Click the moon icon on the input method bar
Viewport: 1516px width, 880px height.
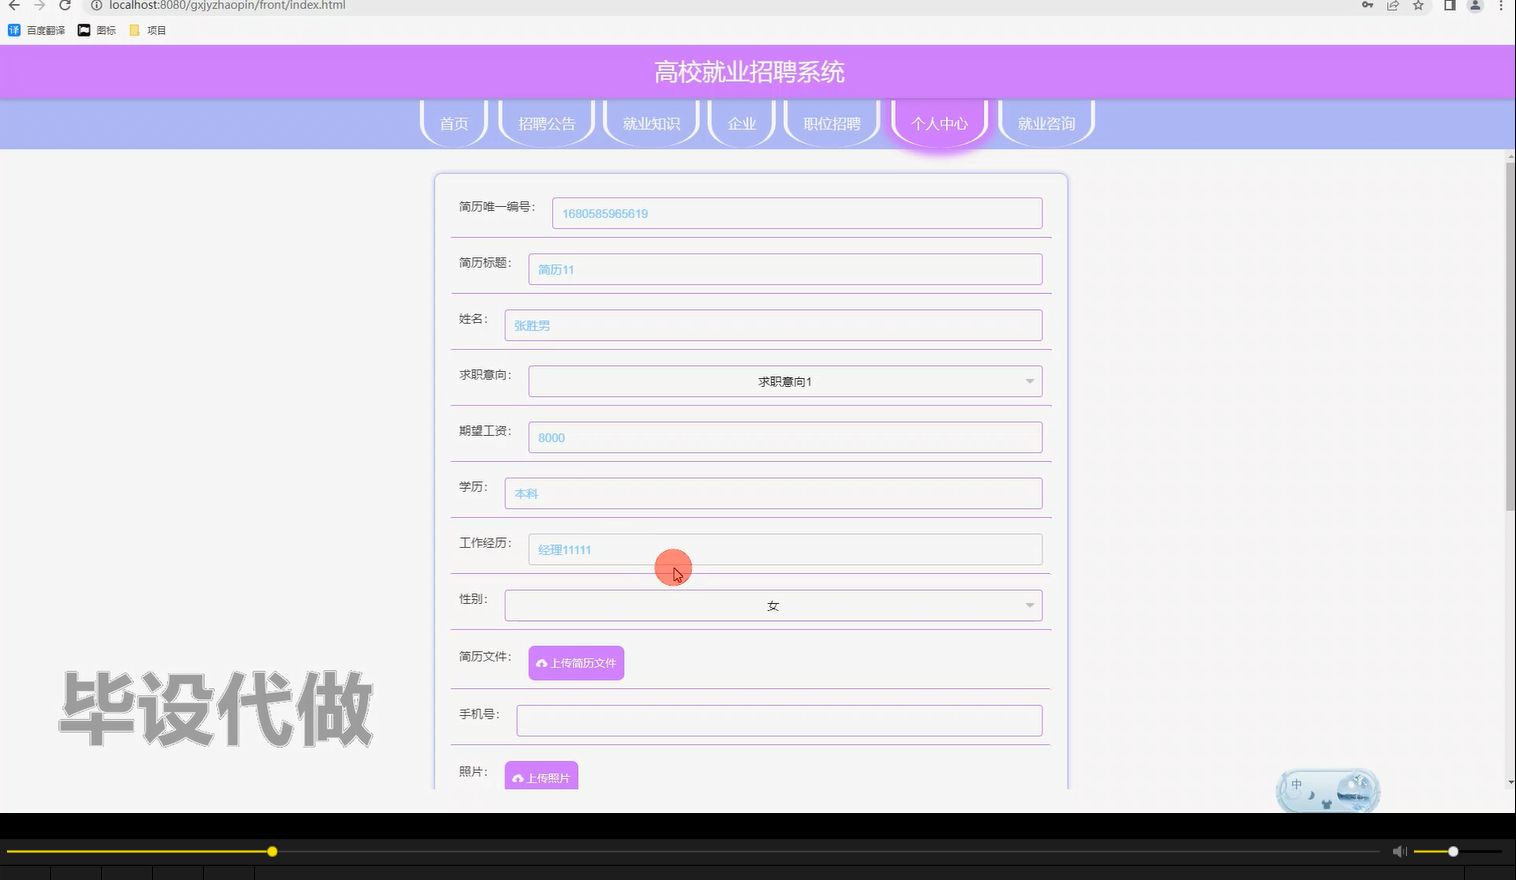coord(1311,795)
